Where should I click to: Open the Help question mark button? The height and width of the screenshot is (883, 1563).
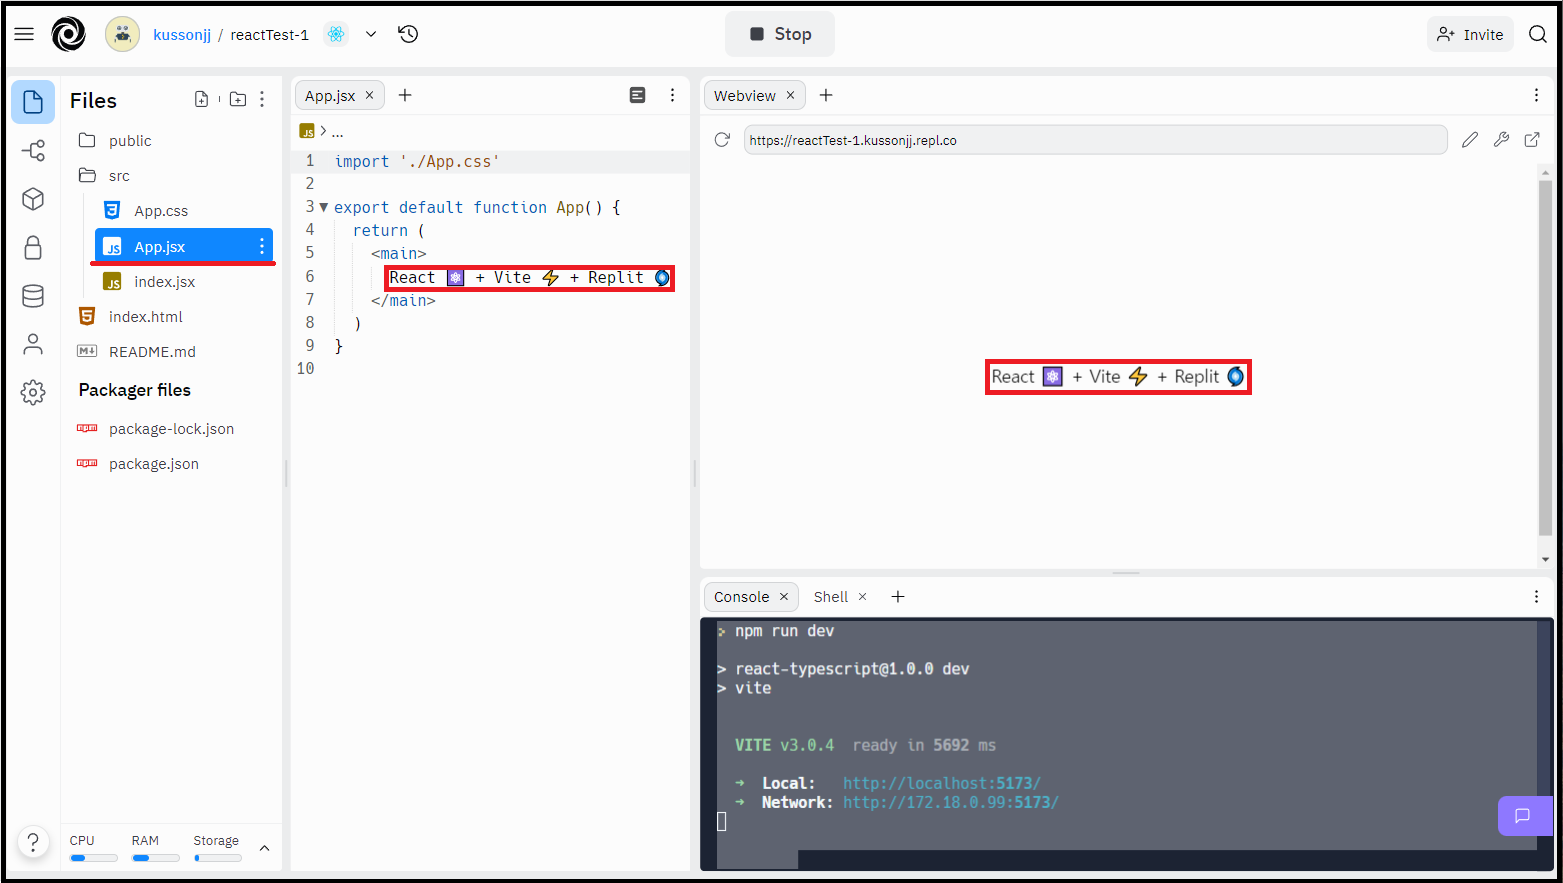[33, 842]
